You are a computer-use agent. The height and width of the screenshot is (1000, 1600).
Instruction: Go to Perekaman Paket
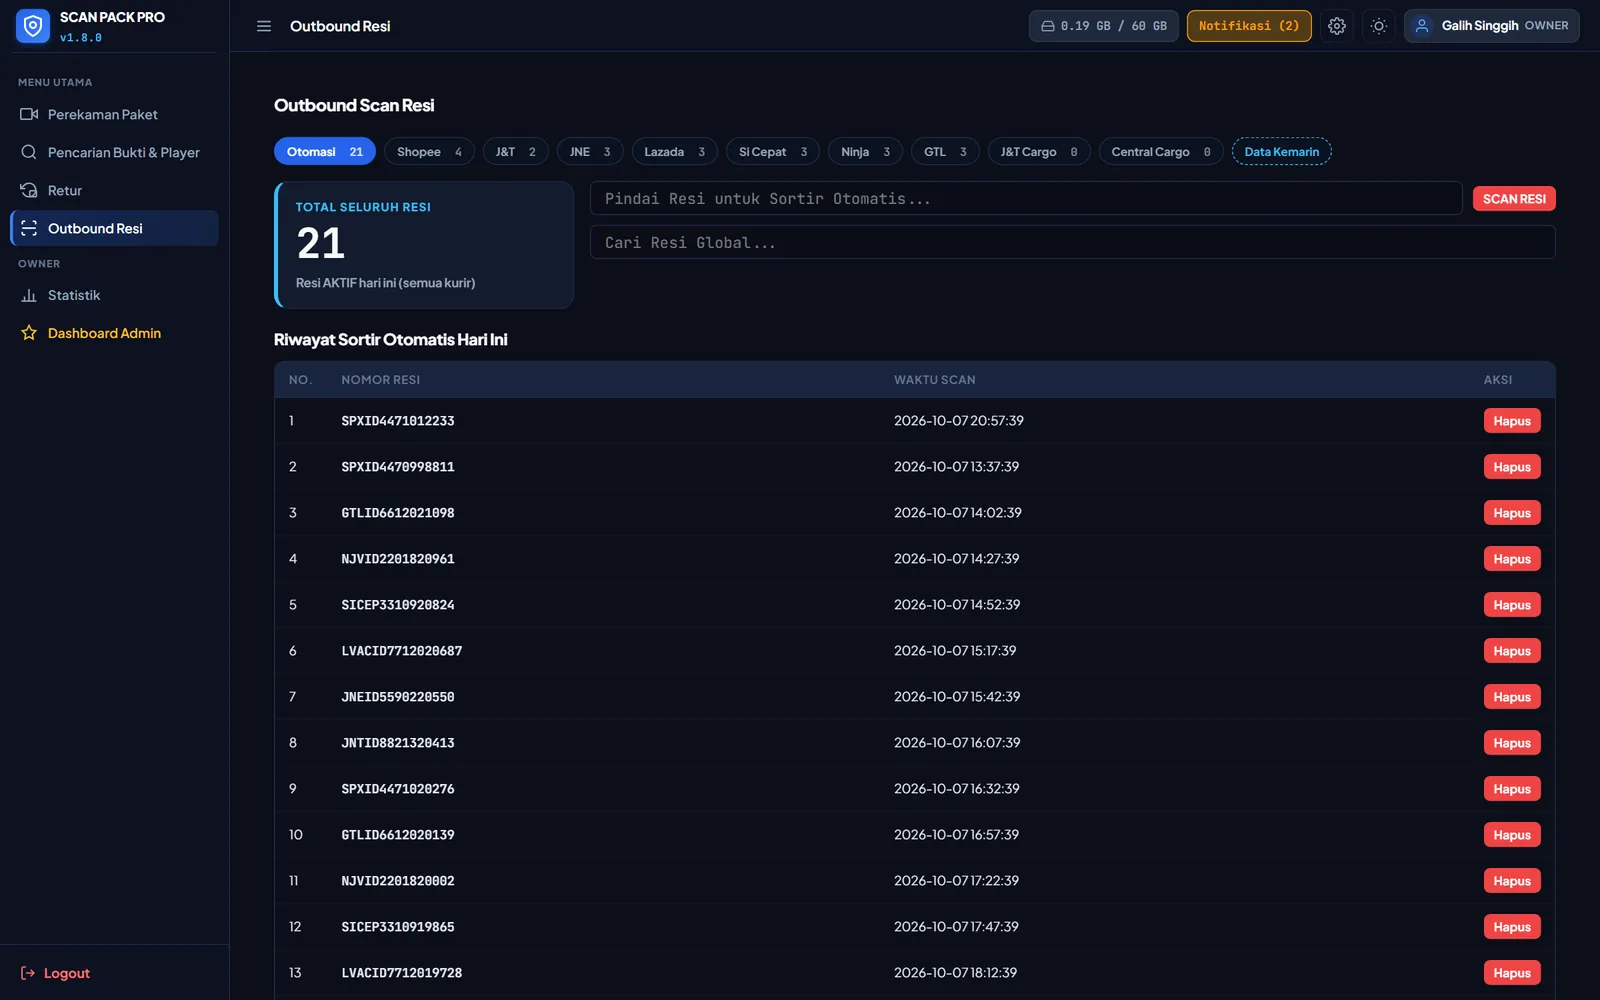tap(114, 114)
